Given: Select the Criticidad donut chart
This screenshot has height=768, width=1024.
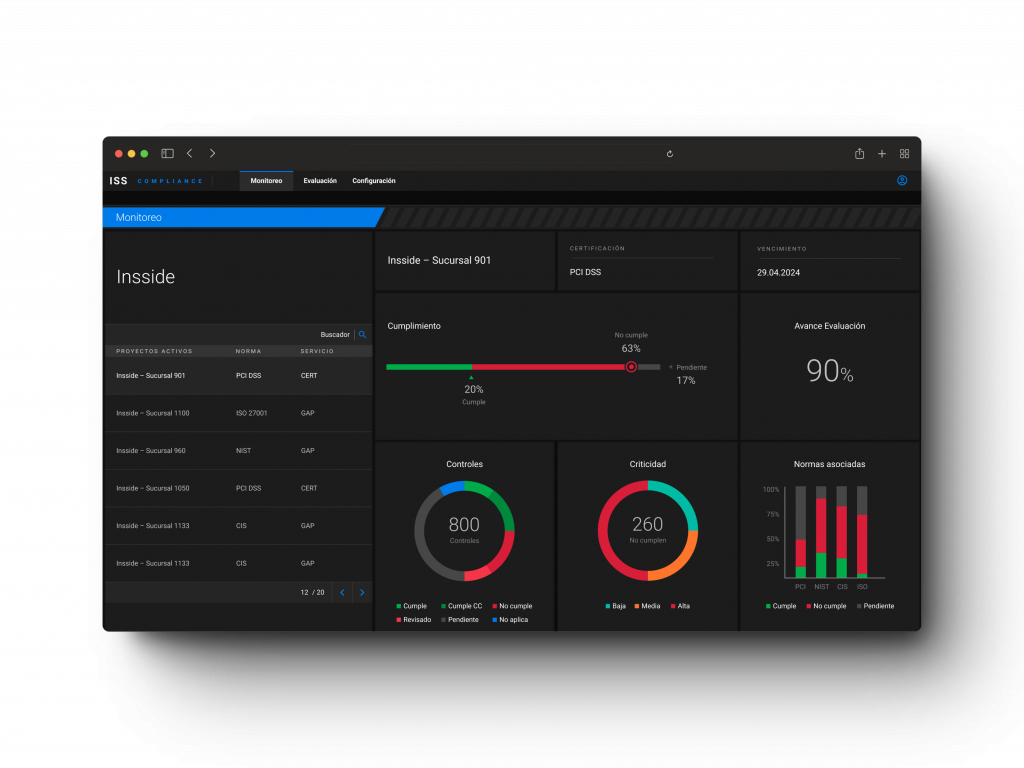Looking at the screenshot, I should pos(646,527).
